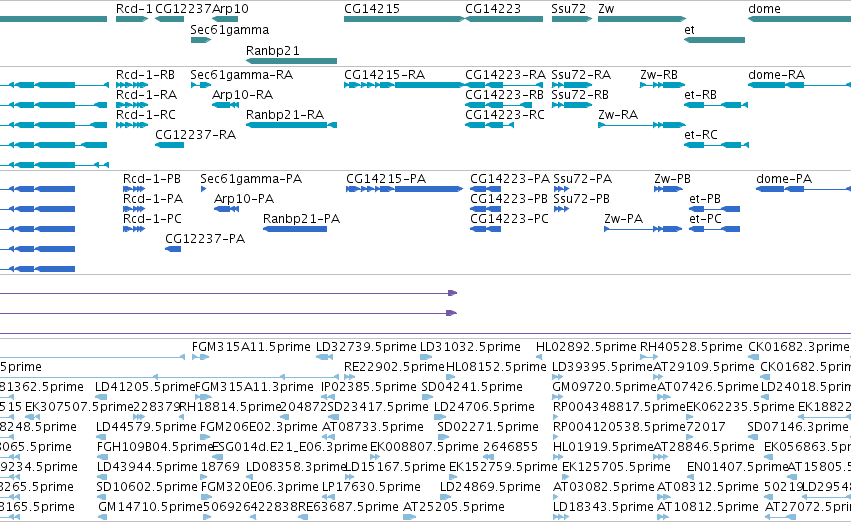Click the Zw-PA protein label
Image resolution: width=851 pixels, height=522 pixels.
click(x=624, y=219)
